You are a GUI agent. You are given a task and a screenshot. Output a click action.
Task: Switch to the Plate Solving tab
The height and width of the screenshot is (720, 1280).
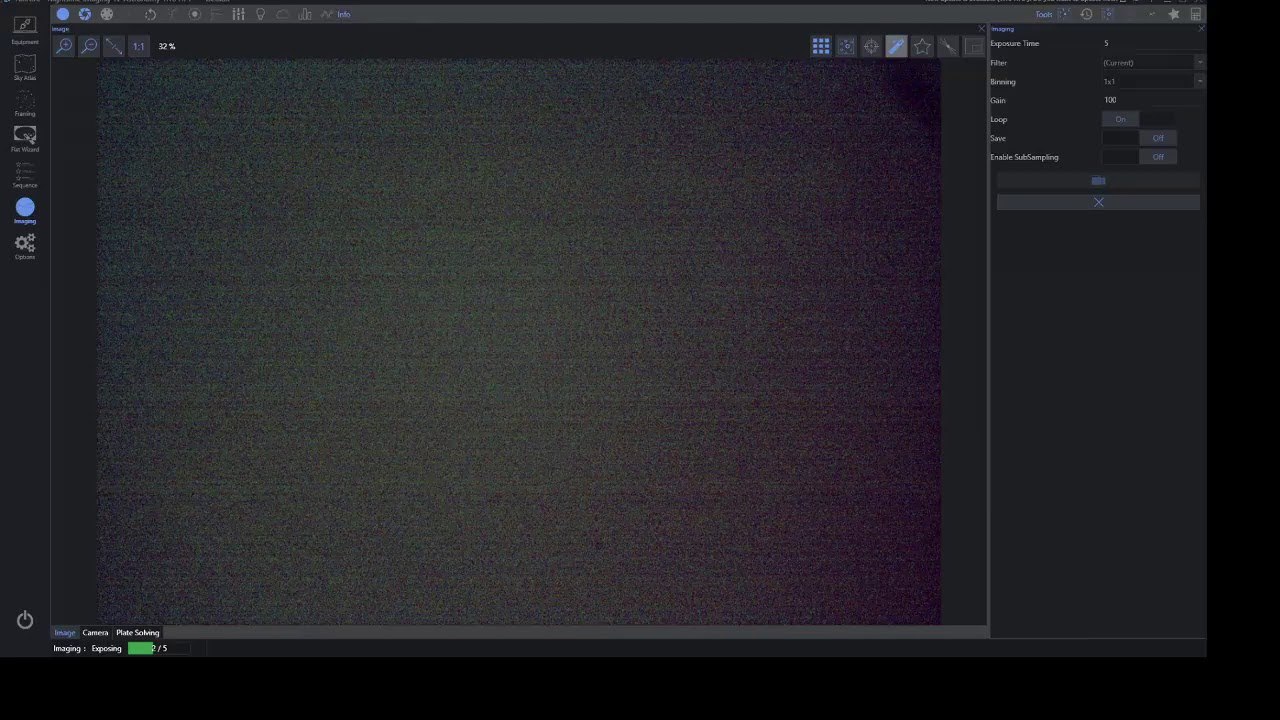[137, 633]
